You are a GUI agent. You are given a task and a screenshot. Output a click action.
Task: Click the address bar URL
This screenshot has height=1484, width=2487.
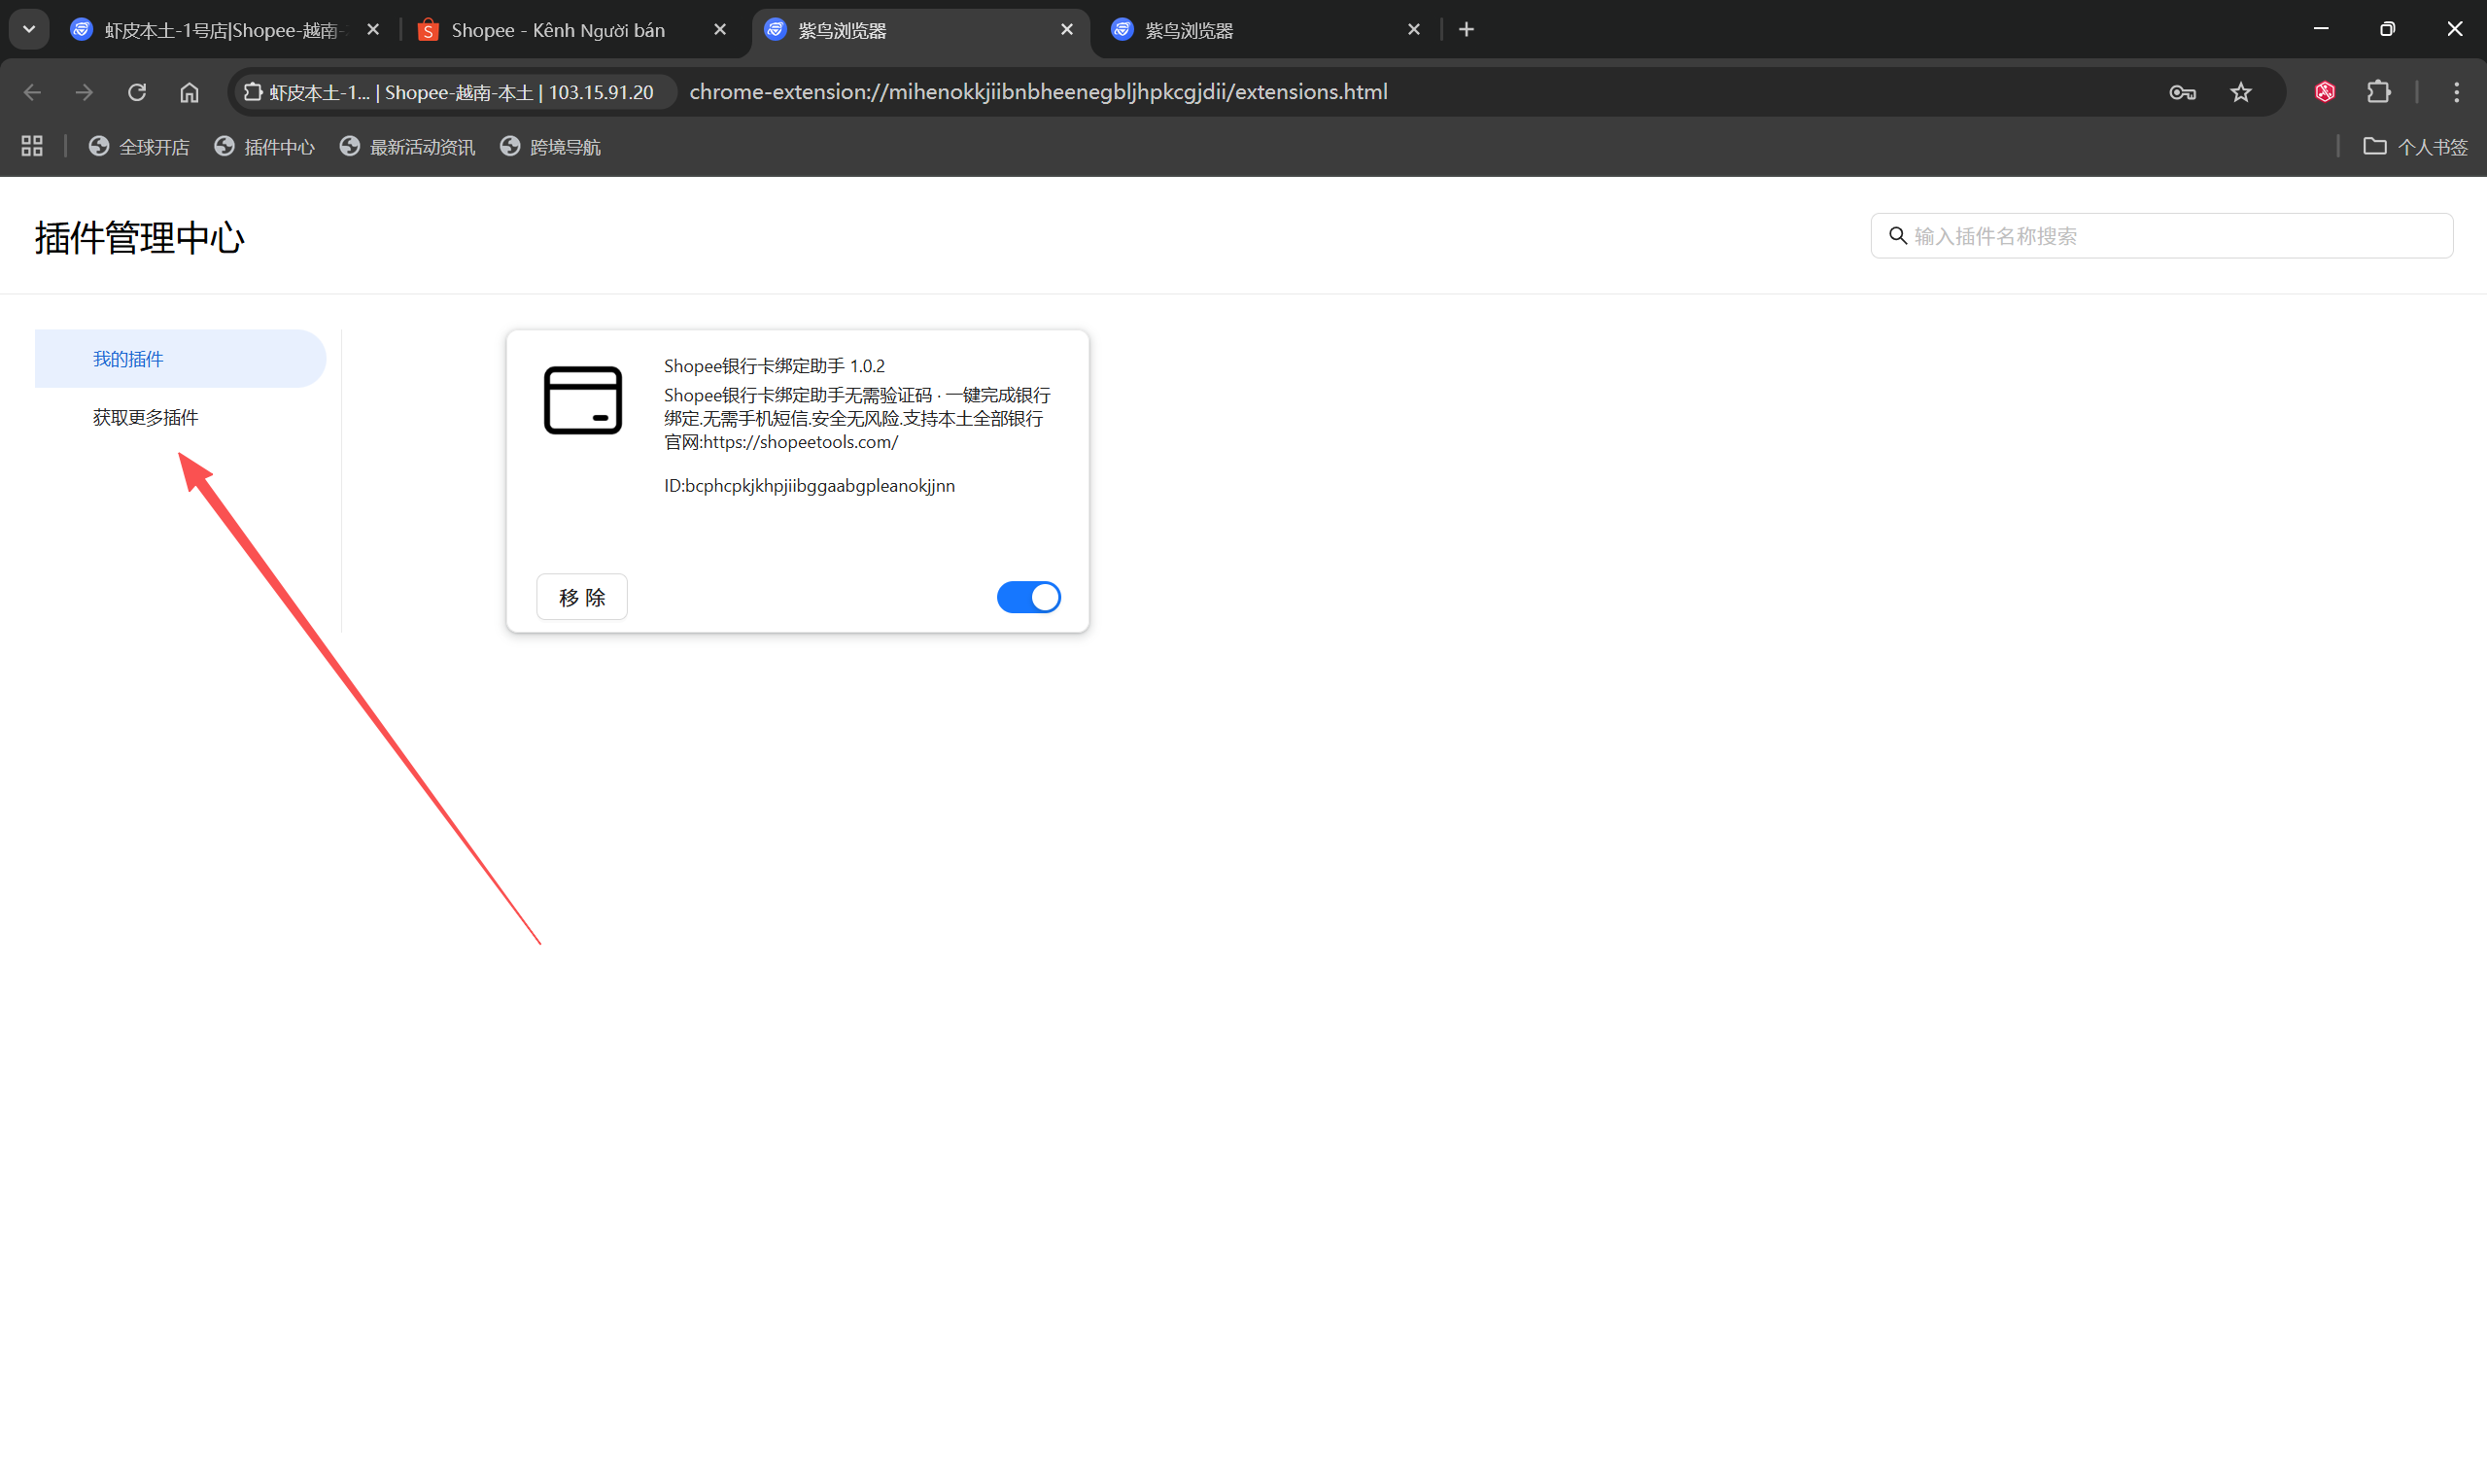[x=1038, y=92]
